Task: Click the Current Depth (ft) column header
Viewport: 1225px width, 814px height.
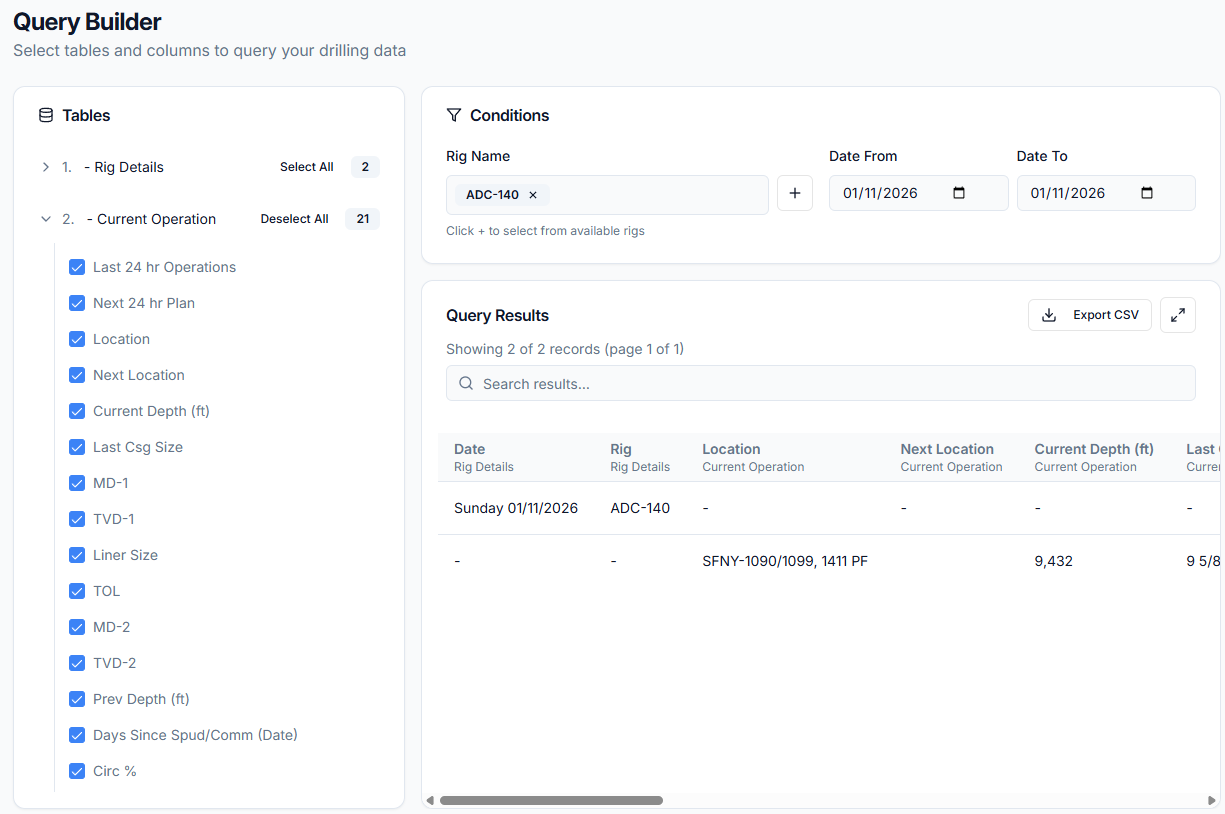Action: tap(1093, 449)
